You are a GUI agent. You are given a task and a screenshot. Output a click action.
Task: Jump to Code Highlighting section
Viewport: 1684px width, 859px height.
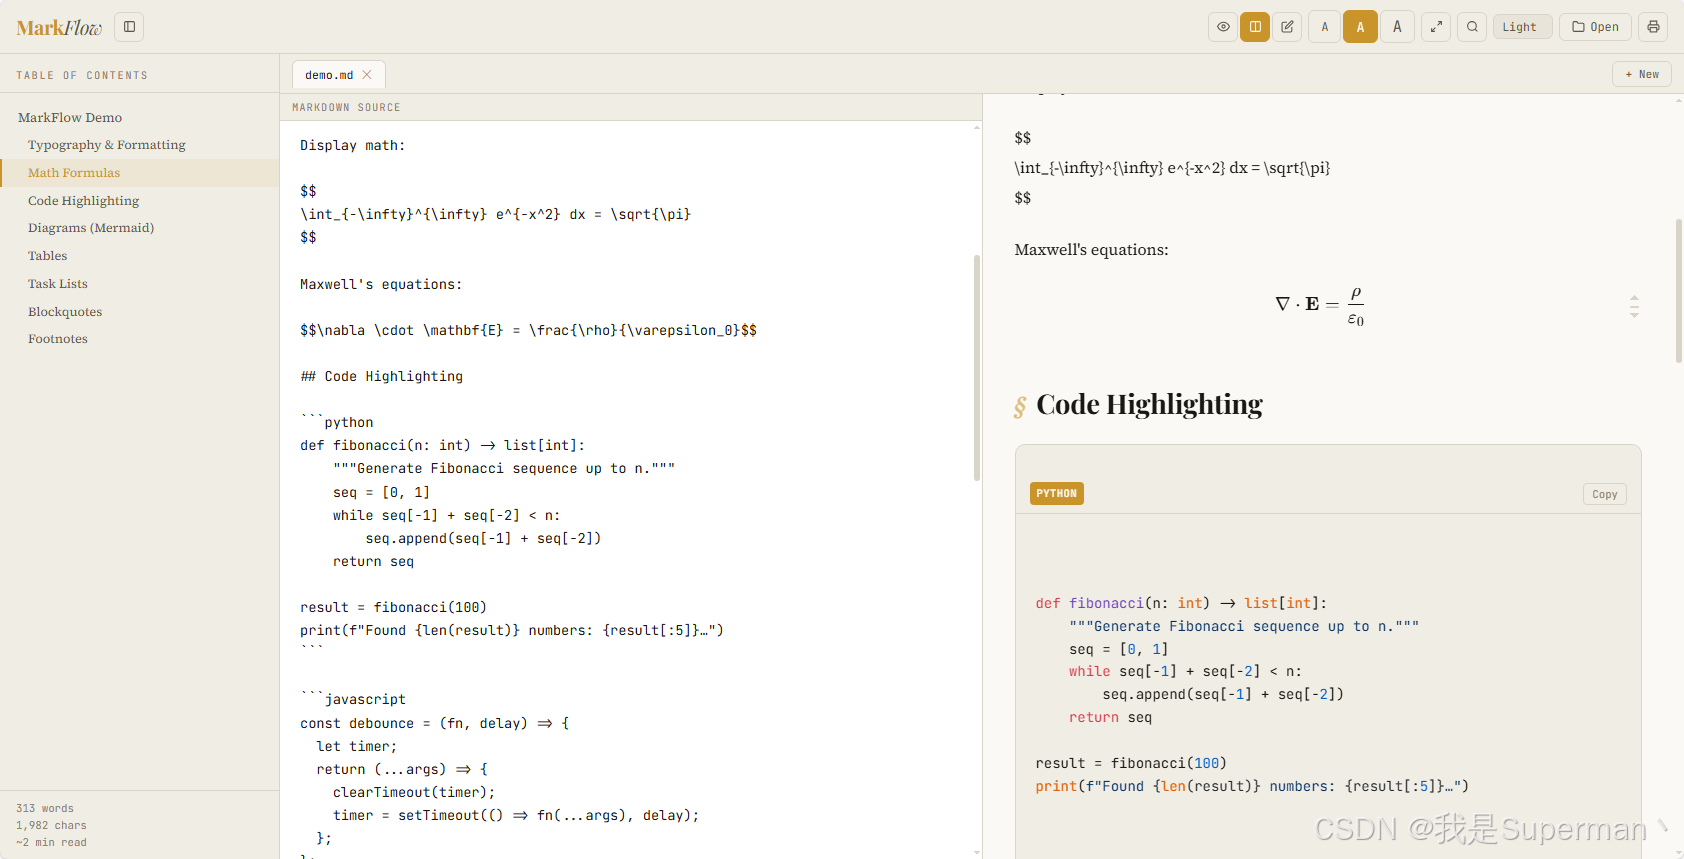(84, 201)
